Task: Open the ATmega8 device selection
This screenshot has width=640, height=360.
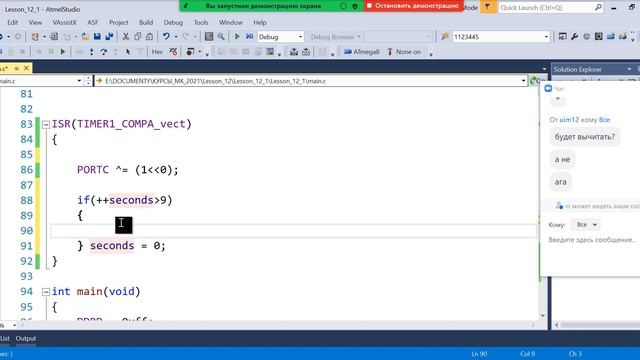Action: [x=362, y=52]
